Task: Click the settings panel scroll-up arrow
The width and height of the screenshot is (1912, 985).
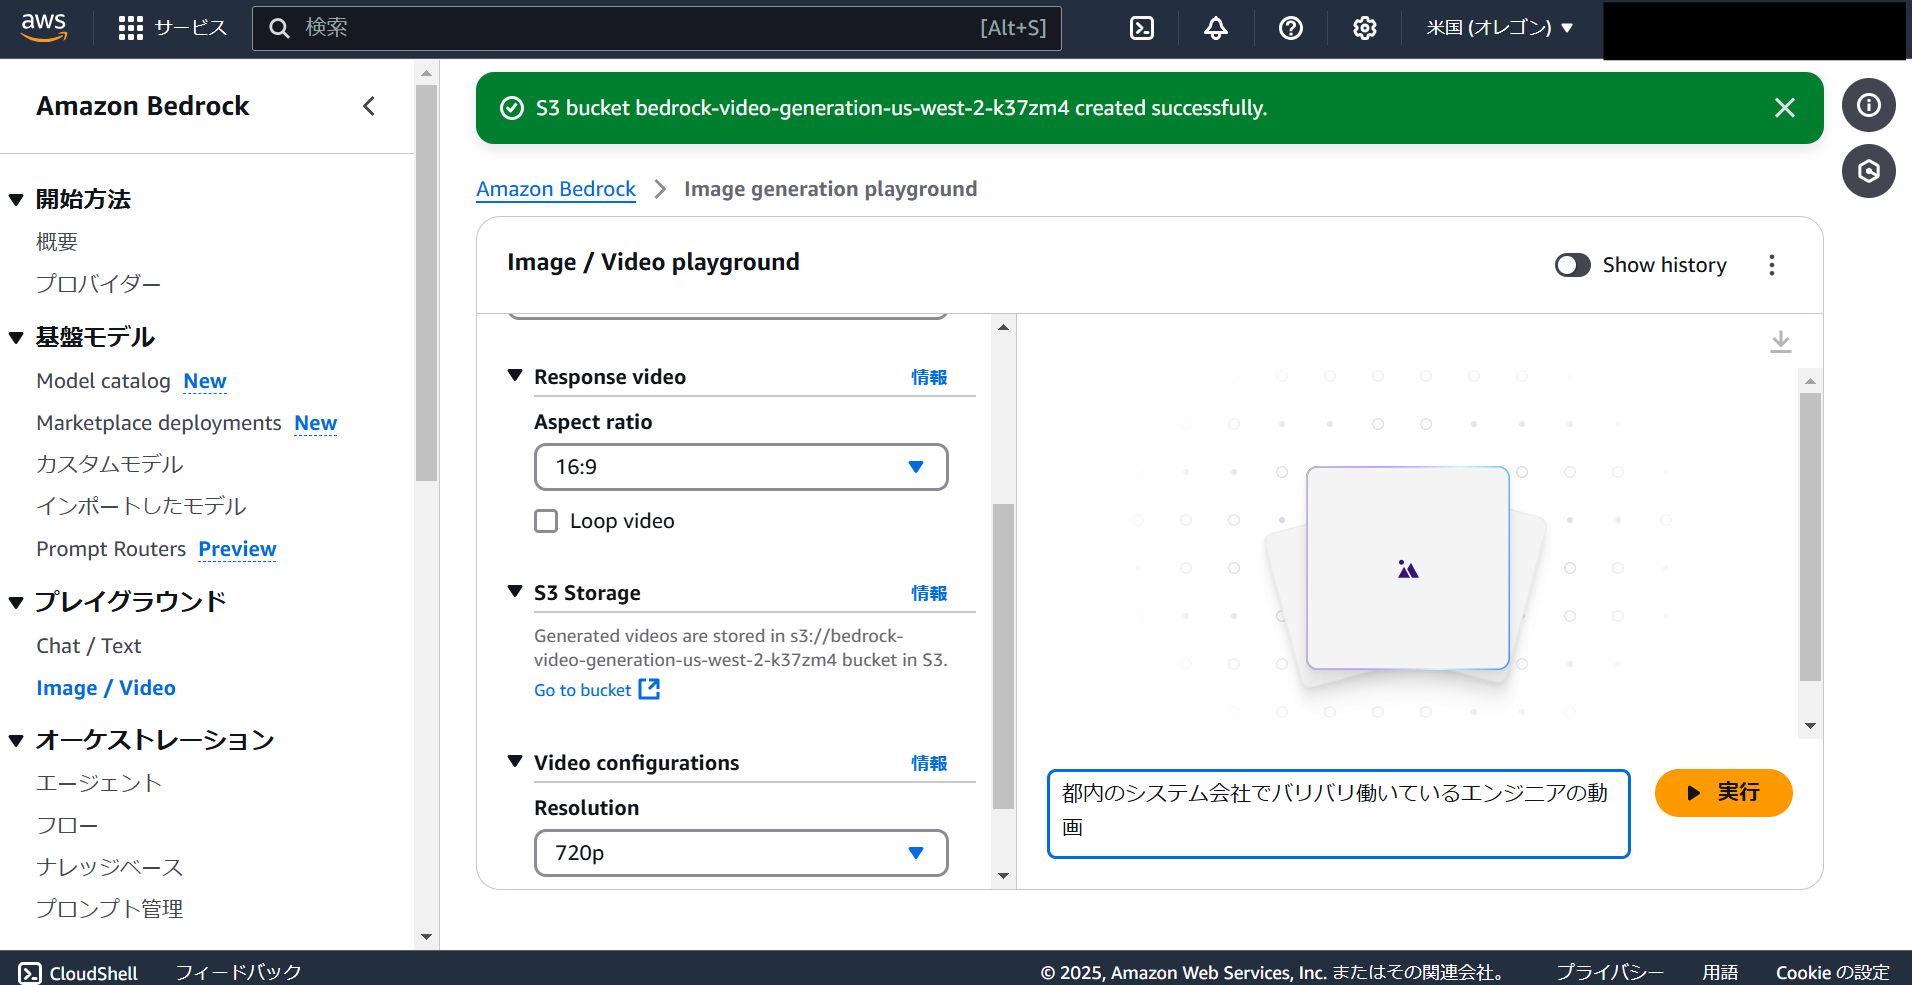Action: (x=1003, y=327)
